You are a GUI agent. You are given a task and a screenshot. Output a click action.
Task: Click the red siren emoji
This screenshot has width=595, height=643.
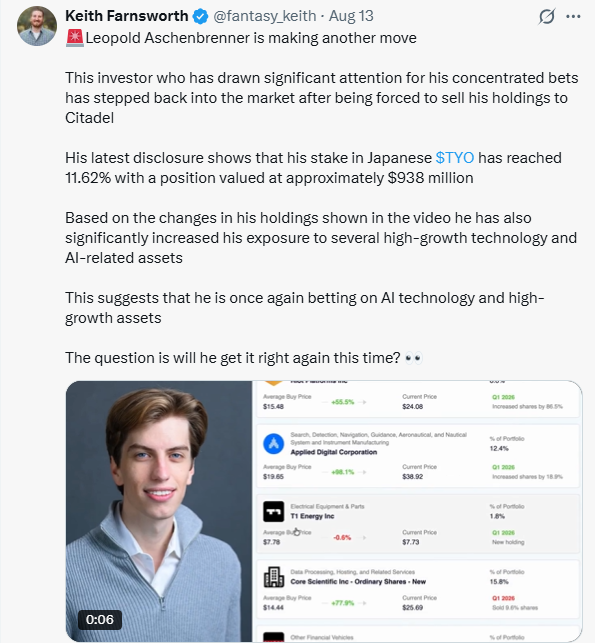click(75, 38)
